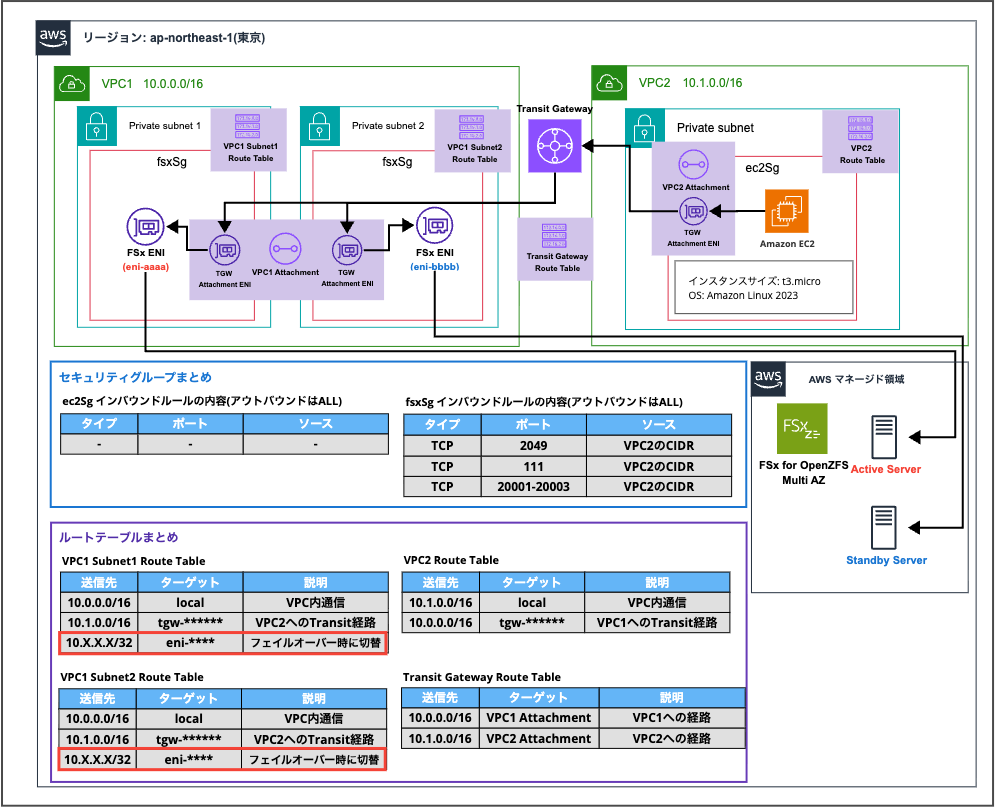1002x807 pixels.
Task: Select the highlighted 10.X.X.X/32 failover route row
Action: [223, 643]
